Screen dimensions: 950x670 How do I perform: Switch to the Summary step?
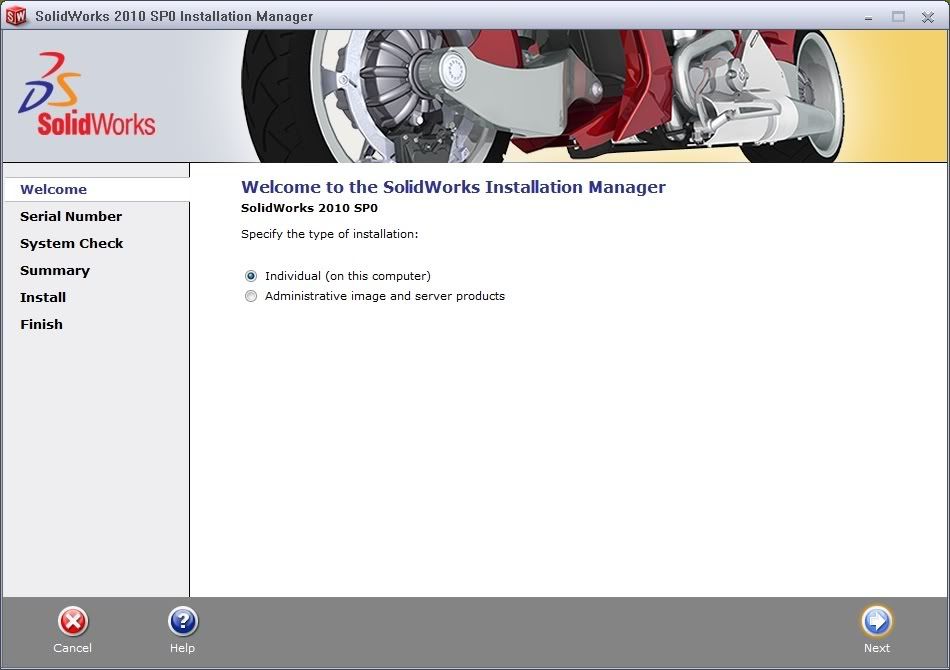[x=55, y=271]
